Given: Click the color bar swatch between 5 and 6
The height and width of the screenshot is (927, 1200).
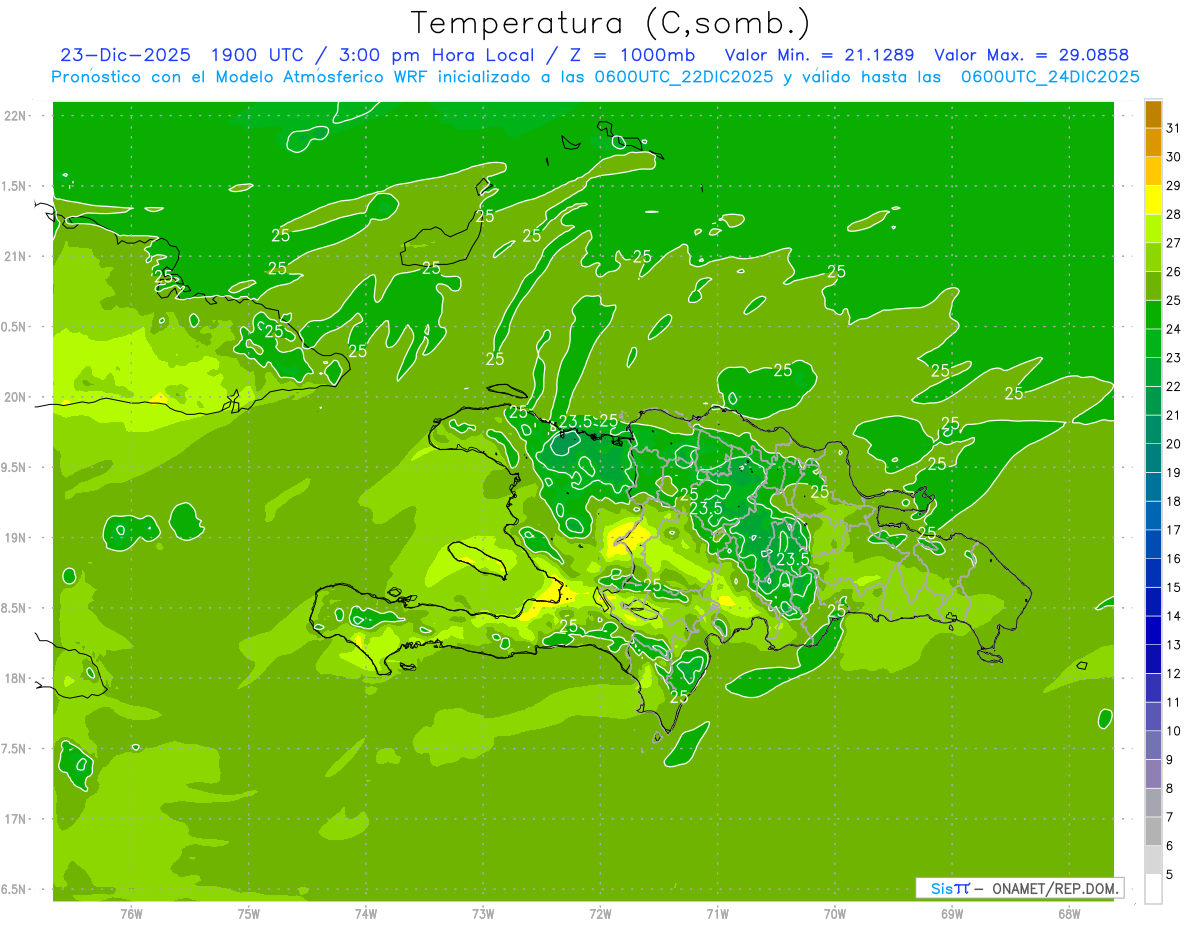Looking at the screenshot, I should point(1154,861).
